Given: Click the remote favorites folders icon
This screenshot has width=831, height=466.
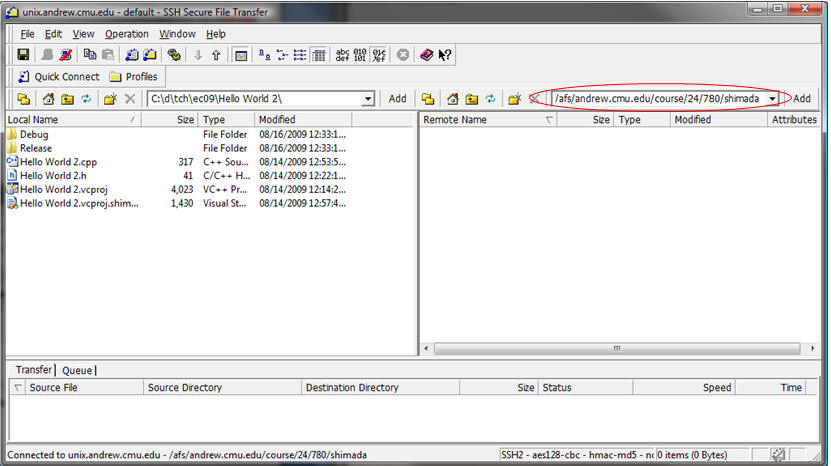Looking at the screenshot, I should pyautogui.click(x=428, y=99).
